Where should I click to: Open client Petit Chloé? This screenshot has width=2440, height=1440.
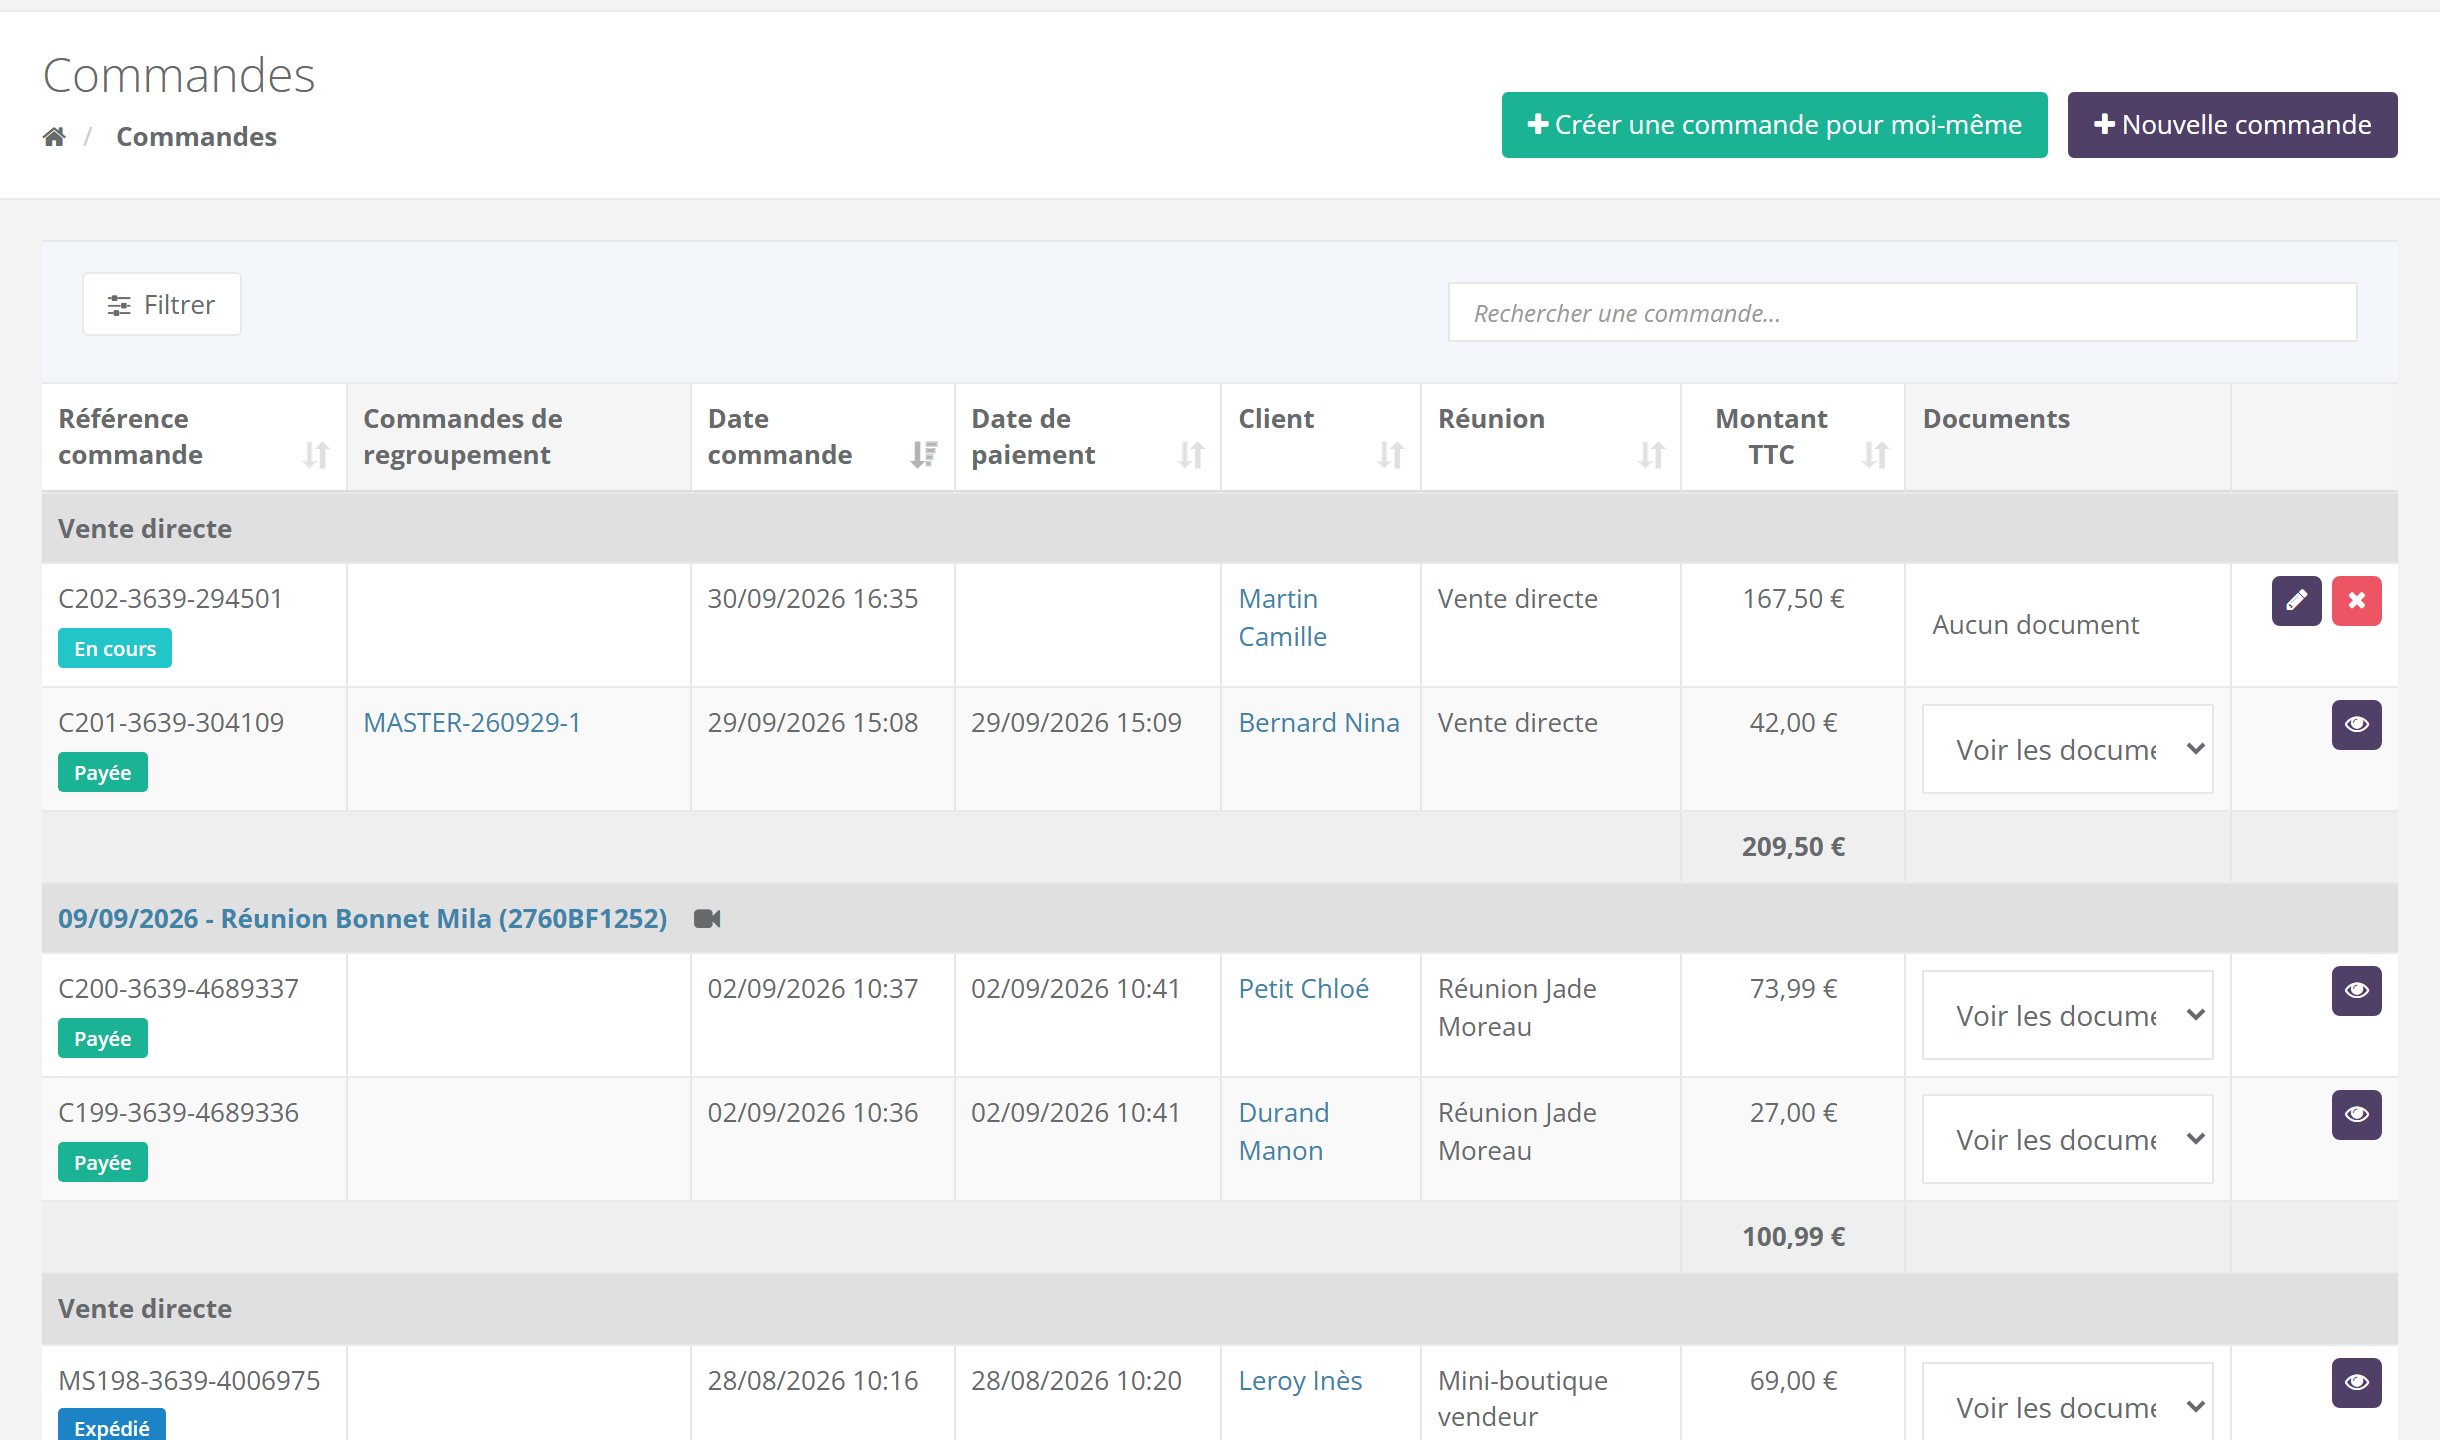pos(1303,989)
